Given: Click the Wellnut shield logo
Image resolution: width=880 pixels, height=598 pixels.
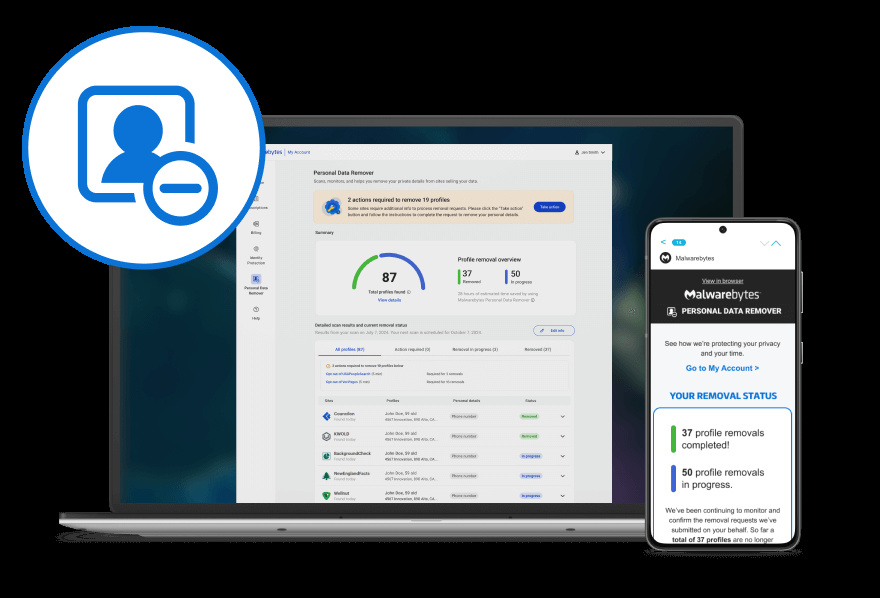Looking at the screenshot, I should coord(326,495).
